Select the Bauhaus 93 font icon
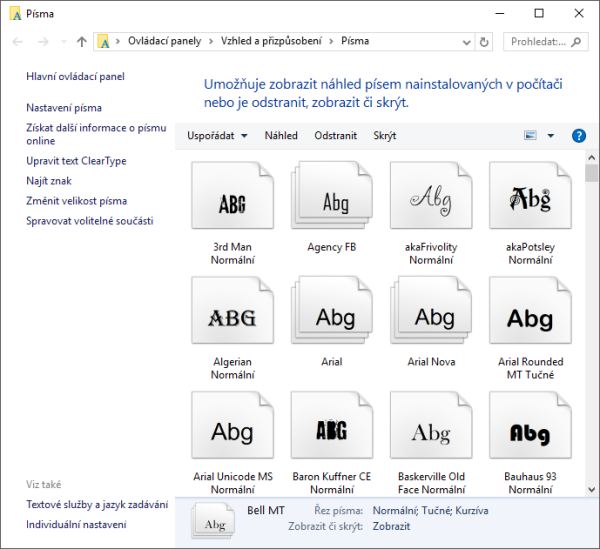The image size is (600, 549). coord(530,425)
